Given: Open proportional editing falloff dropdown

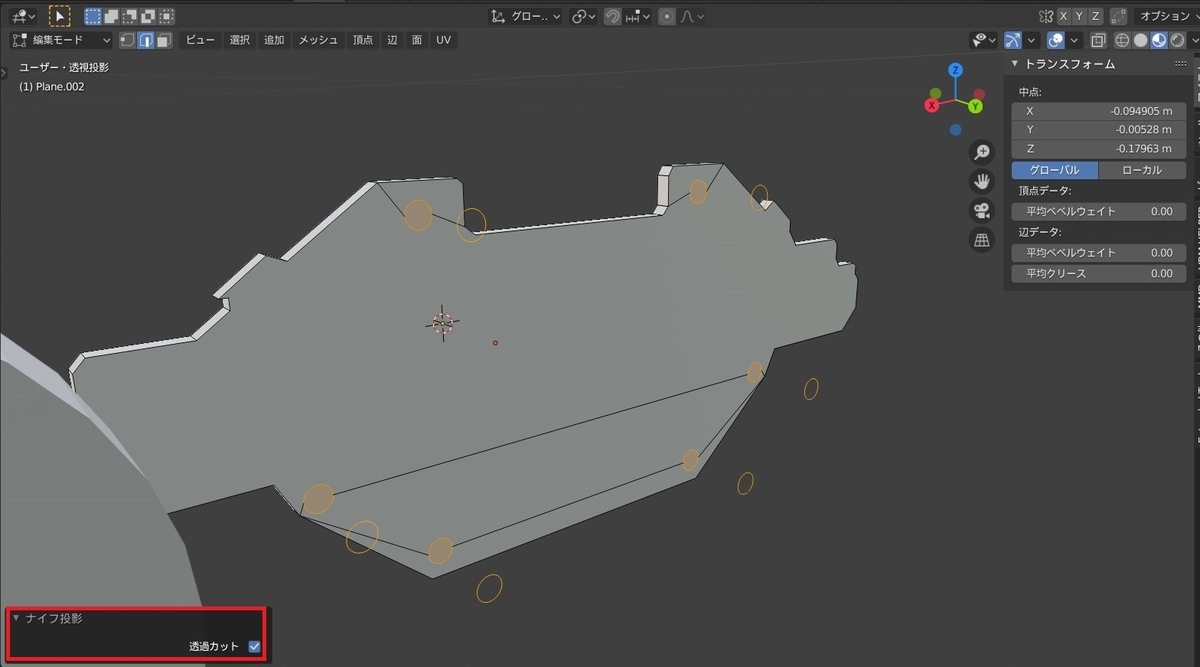Looking at the screenshot, I should click(x=691, y=16).
